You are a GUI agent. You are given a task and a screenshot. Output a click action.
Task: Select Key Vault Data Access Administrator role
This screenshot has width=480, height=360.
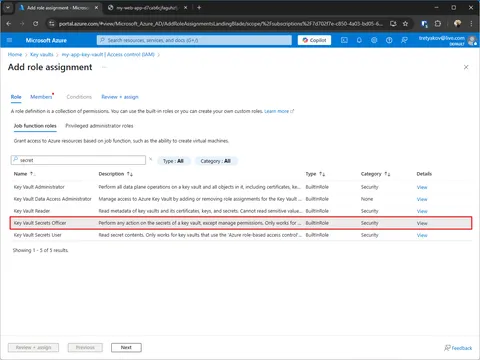click(241, 199)
